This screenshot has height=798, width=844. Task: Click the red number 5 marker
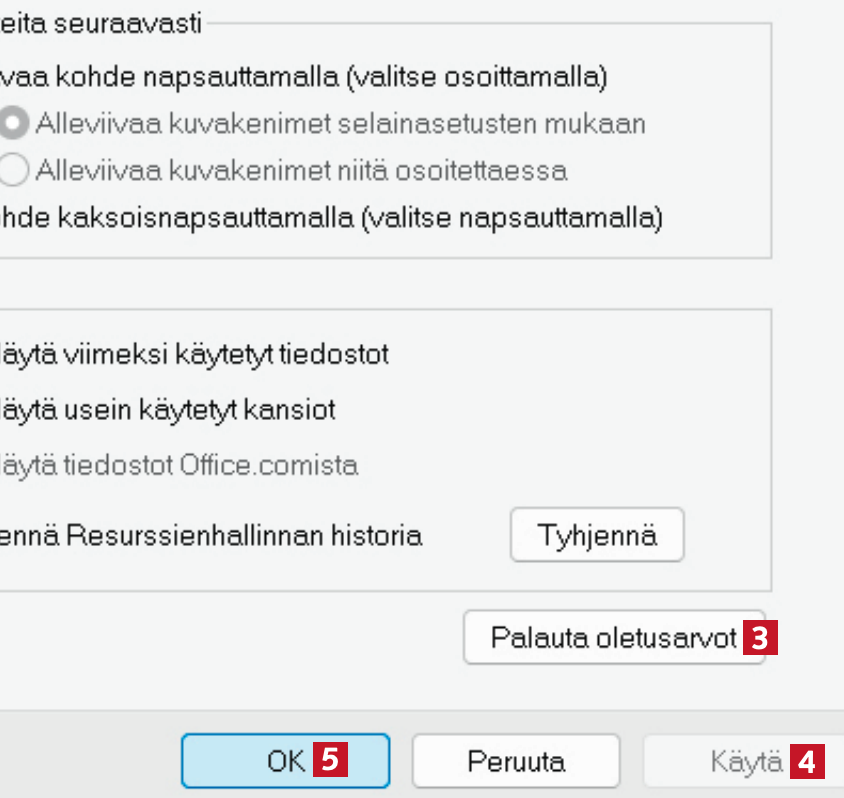click(x=330, y=762)
